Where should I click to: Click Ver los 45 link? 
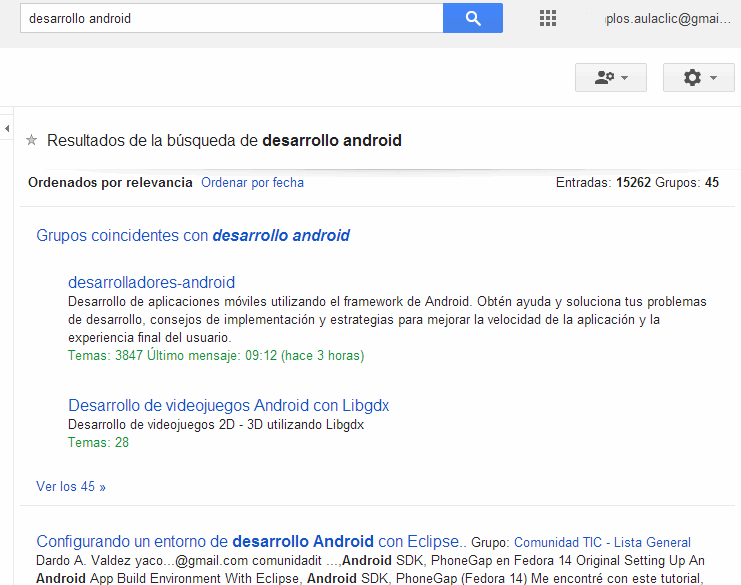[71, 487]
